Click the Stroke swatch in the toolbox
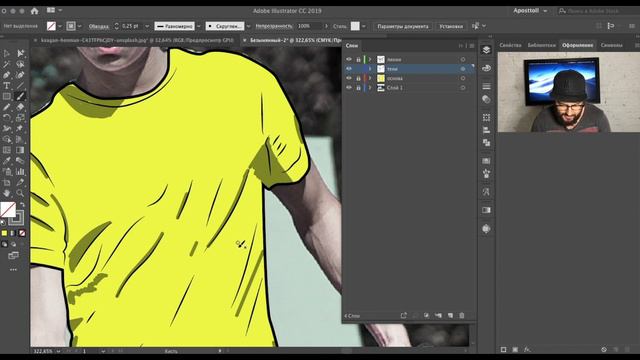The width and height of the screenshot is (640, 360). pyautogui.click(x=17, y=218)
